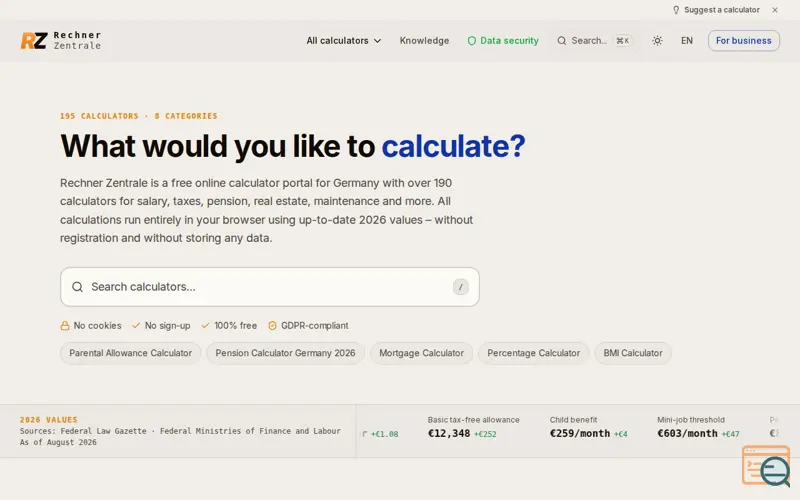Click the magnifier icon in header search
Screen dimensions: 800x500
coord(562,40)
